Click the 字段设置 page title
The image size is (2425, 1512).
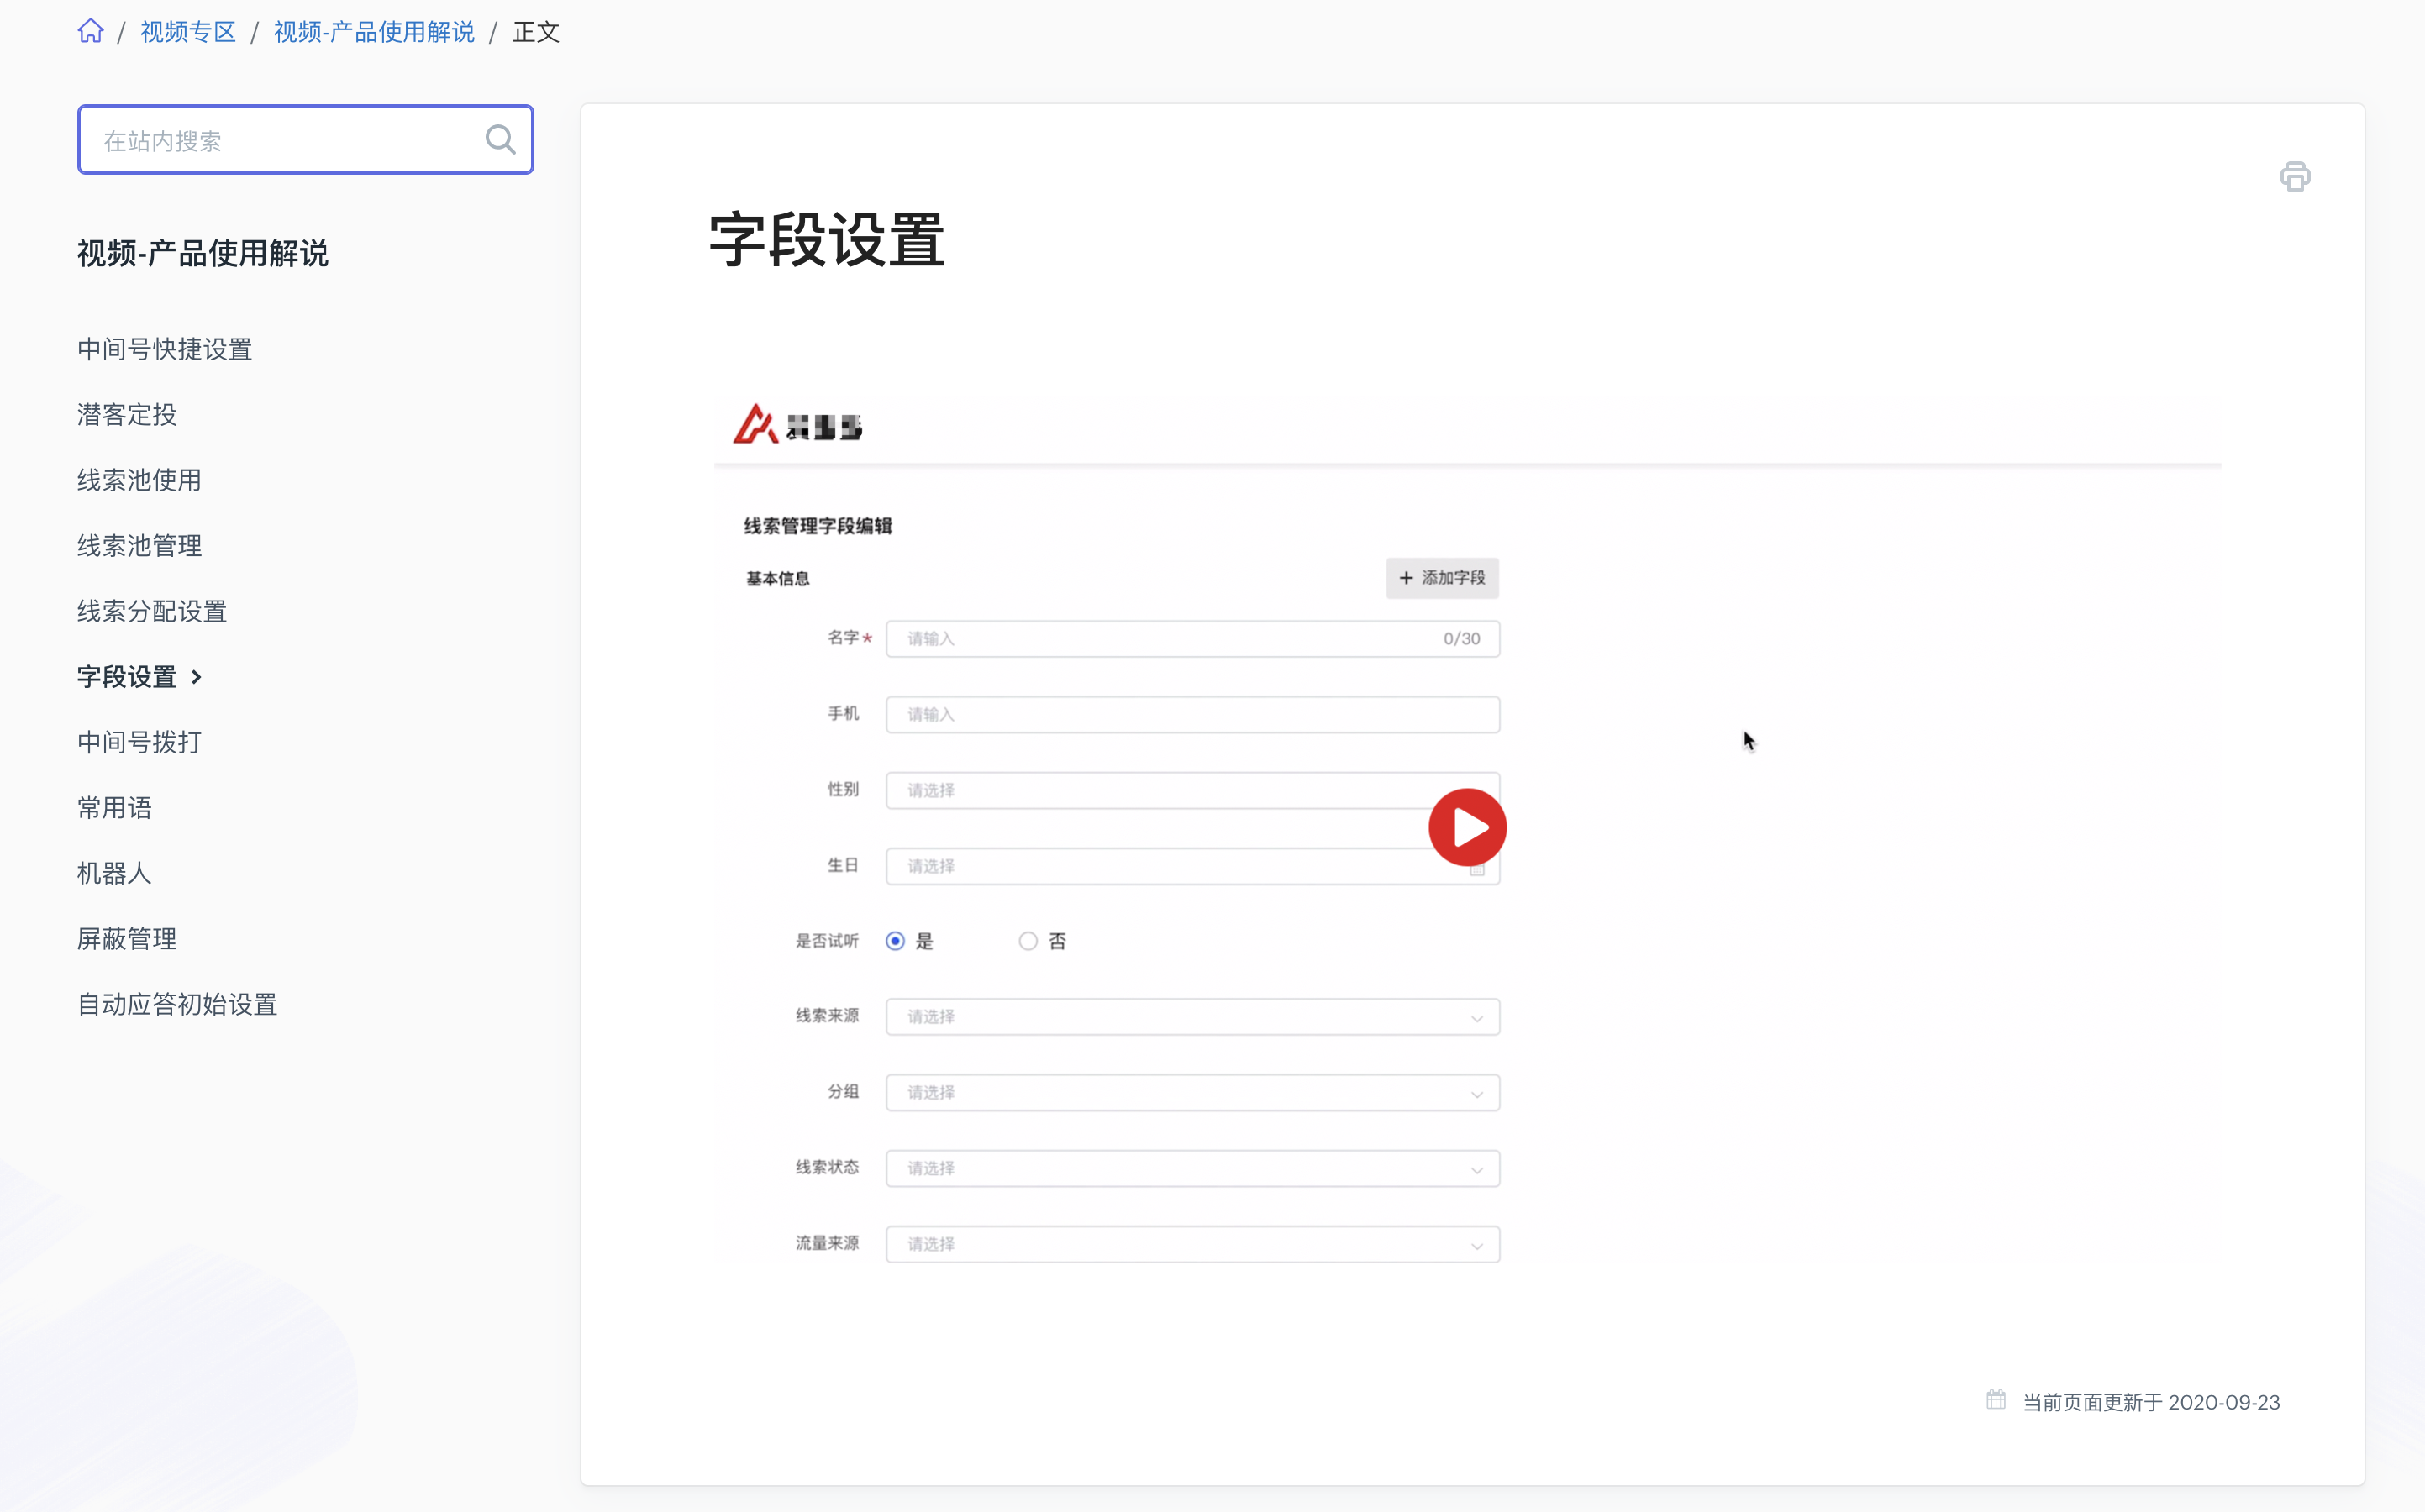[x=827, y=240]
